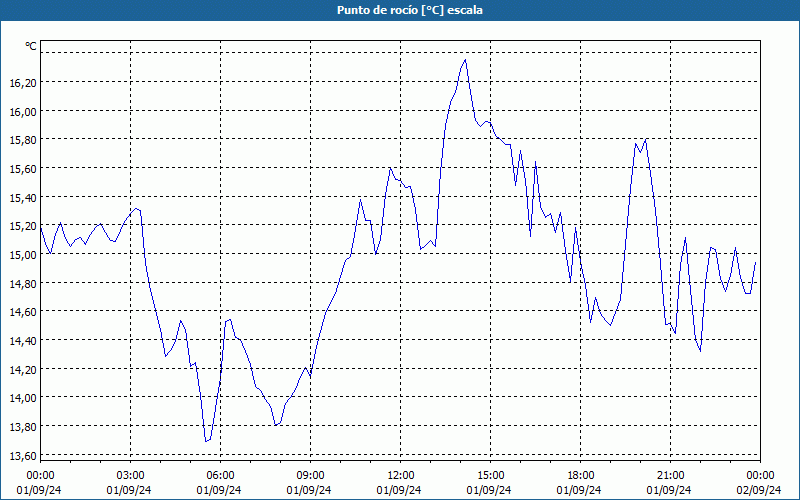Click the 03:00 time axis label
This screenshot has width=800, height=500.
(x=130, y=475)
